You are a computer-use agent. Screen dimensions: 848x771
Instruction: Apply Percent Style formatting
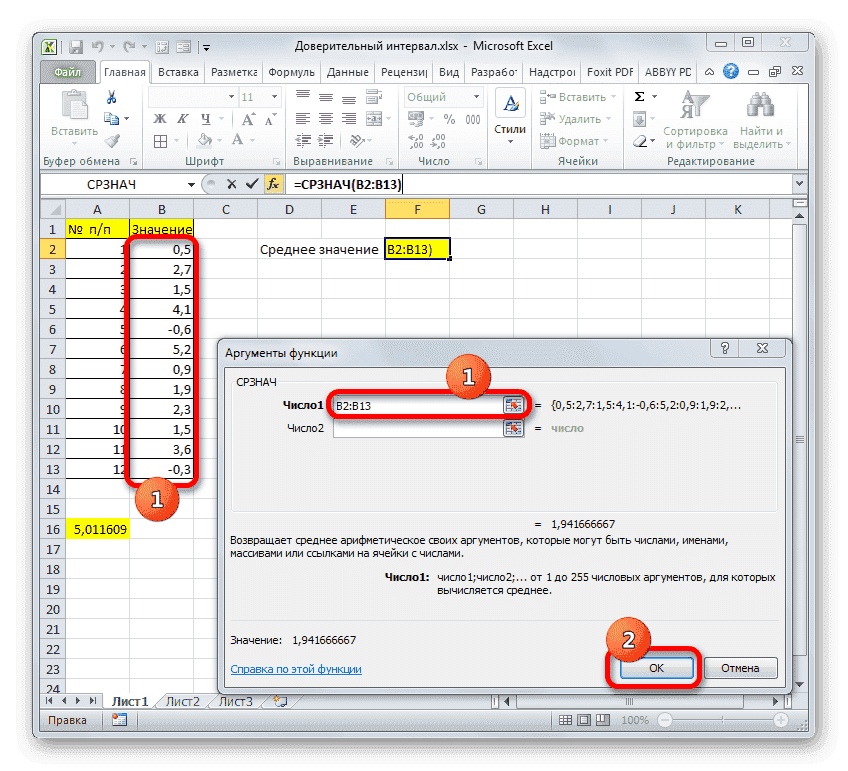(x=448, y=119)
